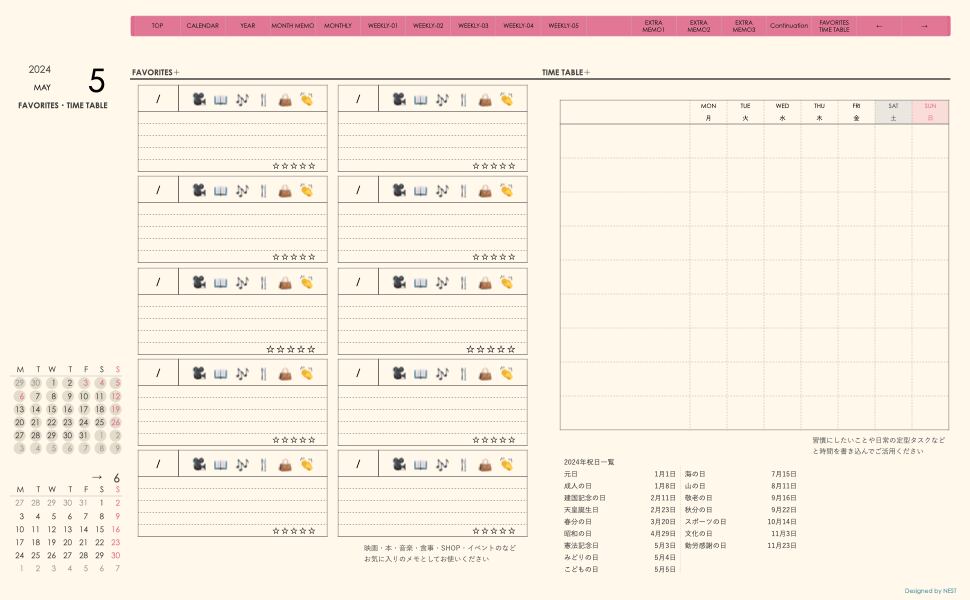Jump to June using the arrow above the mini calendar

point(97,478)
